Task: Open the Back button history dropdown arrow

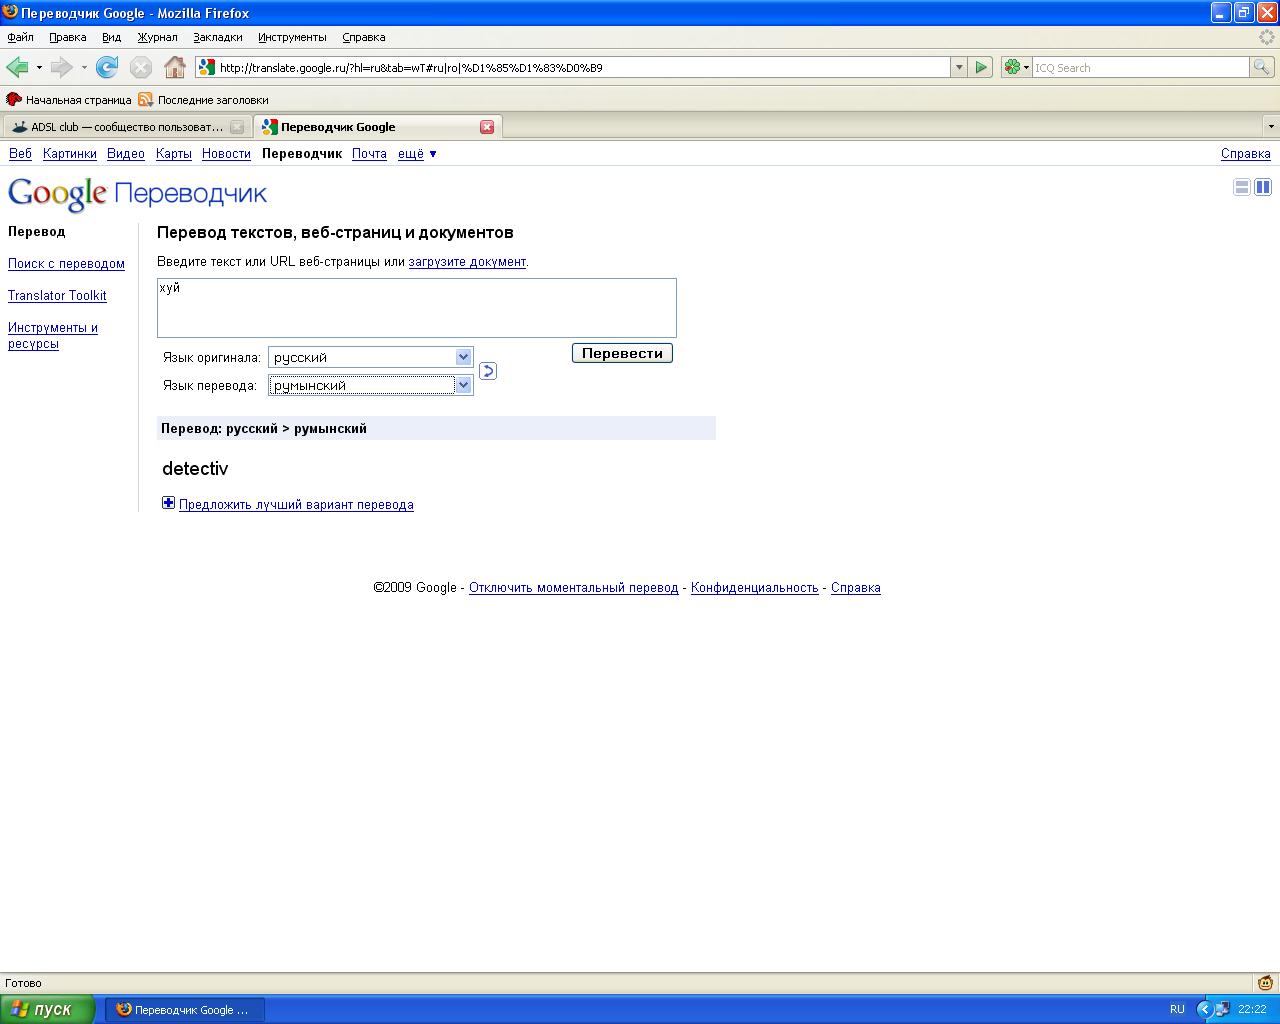Action: pos(39,67)
